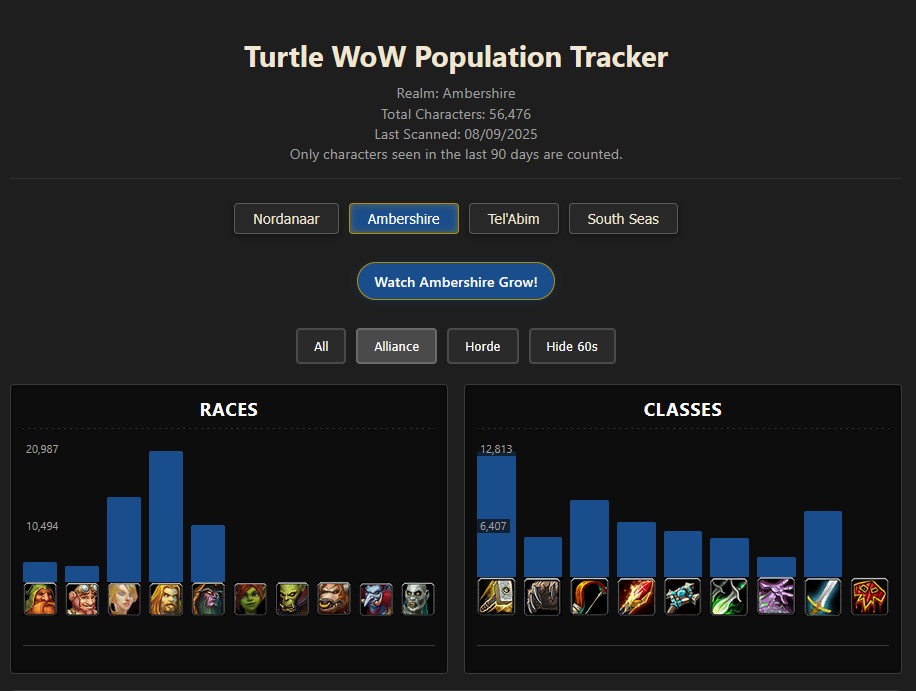The height and width of the screenshot is (691, 916).
Task: Click the CLASSES panel heading
Action: coord(683,409)
